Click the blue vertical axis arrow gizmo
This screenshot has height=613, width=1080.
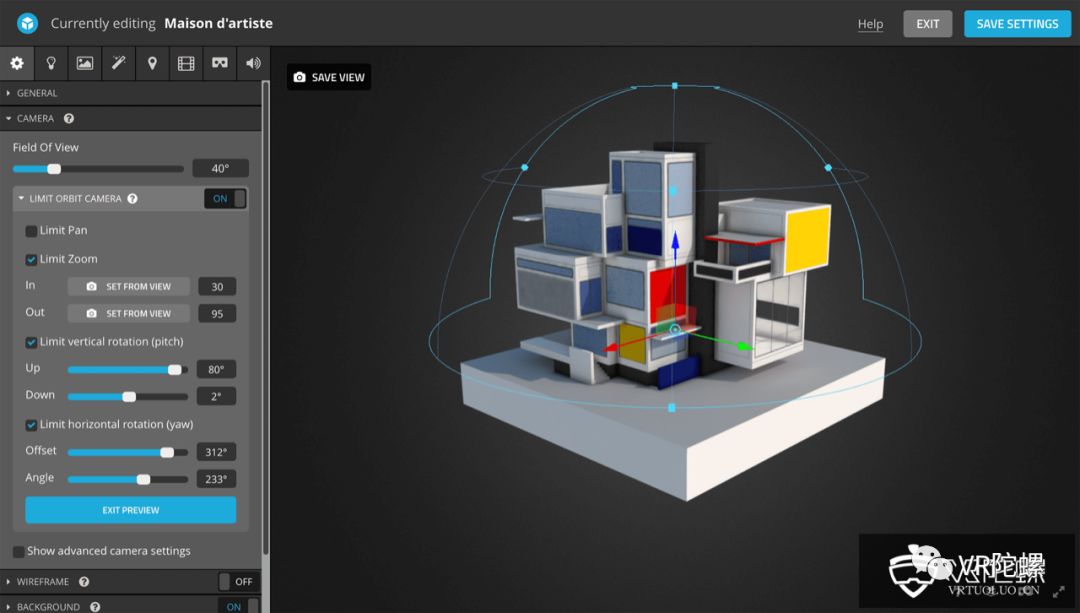tap(675, 240)
